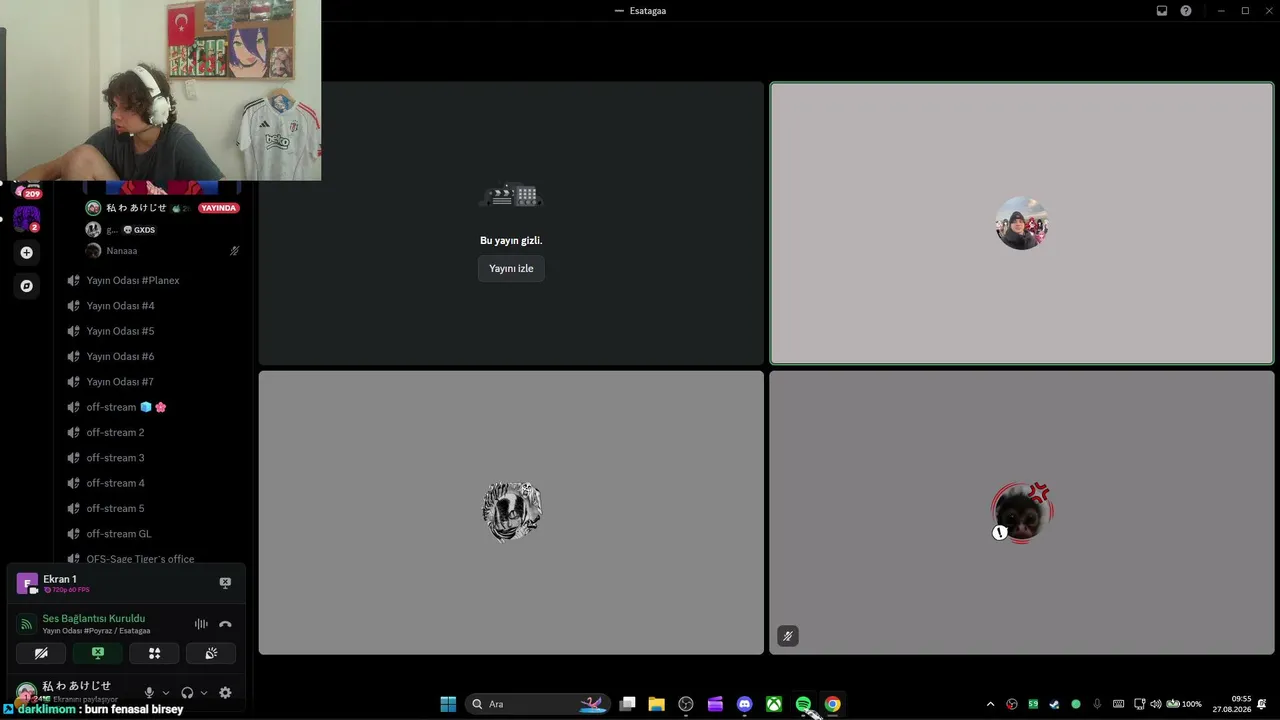This screenshot has width=1280, height=720.
Task: Open the headphone output options chevron
Action: tap(204, 692)
